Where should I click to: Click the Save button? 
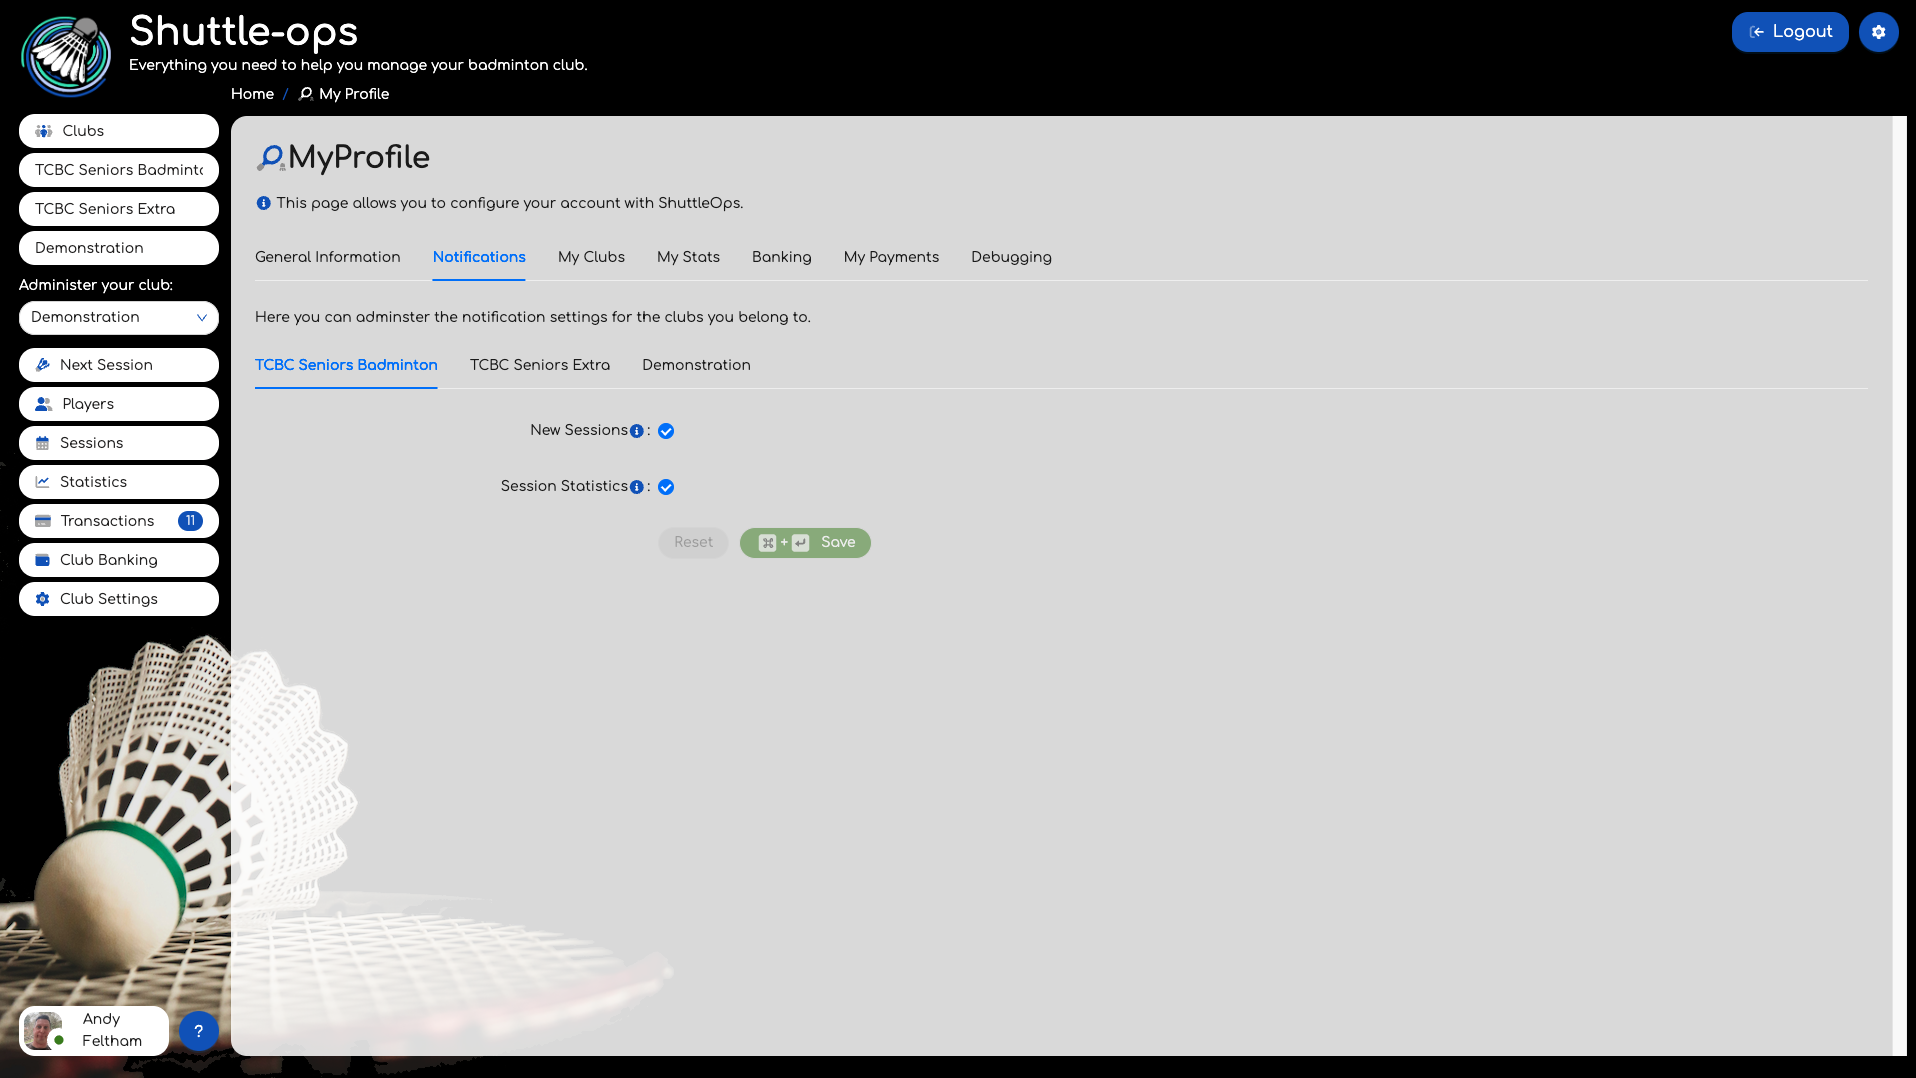805,543
